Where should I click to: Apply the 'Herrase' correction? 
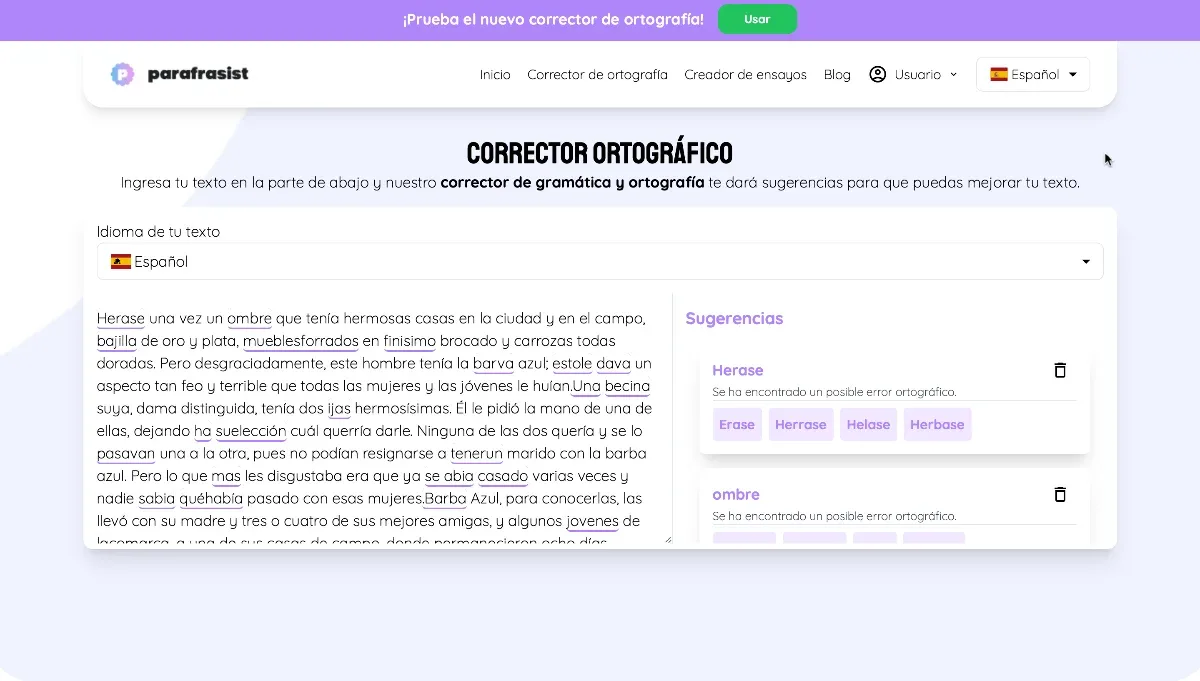tap(801, 424)
